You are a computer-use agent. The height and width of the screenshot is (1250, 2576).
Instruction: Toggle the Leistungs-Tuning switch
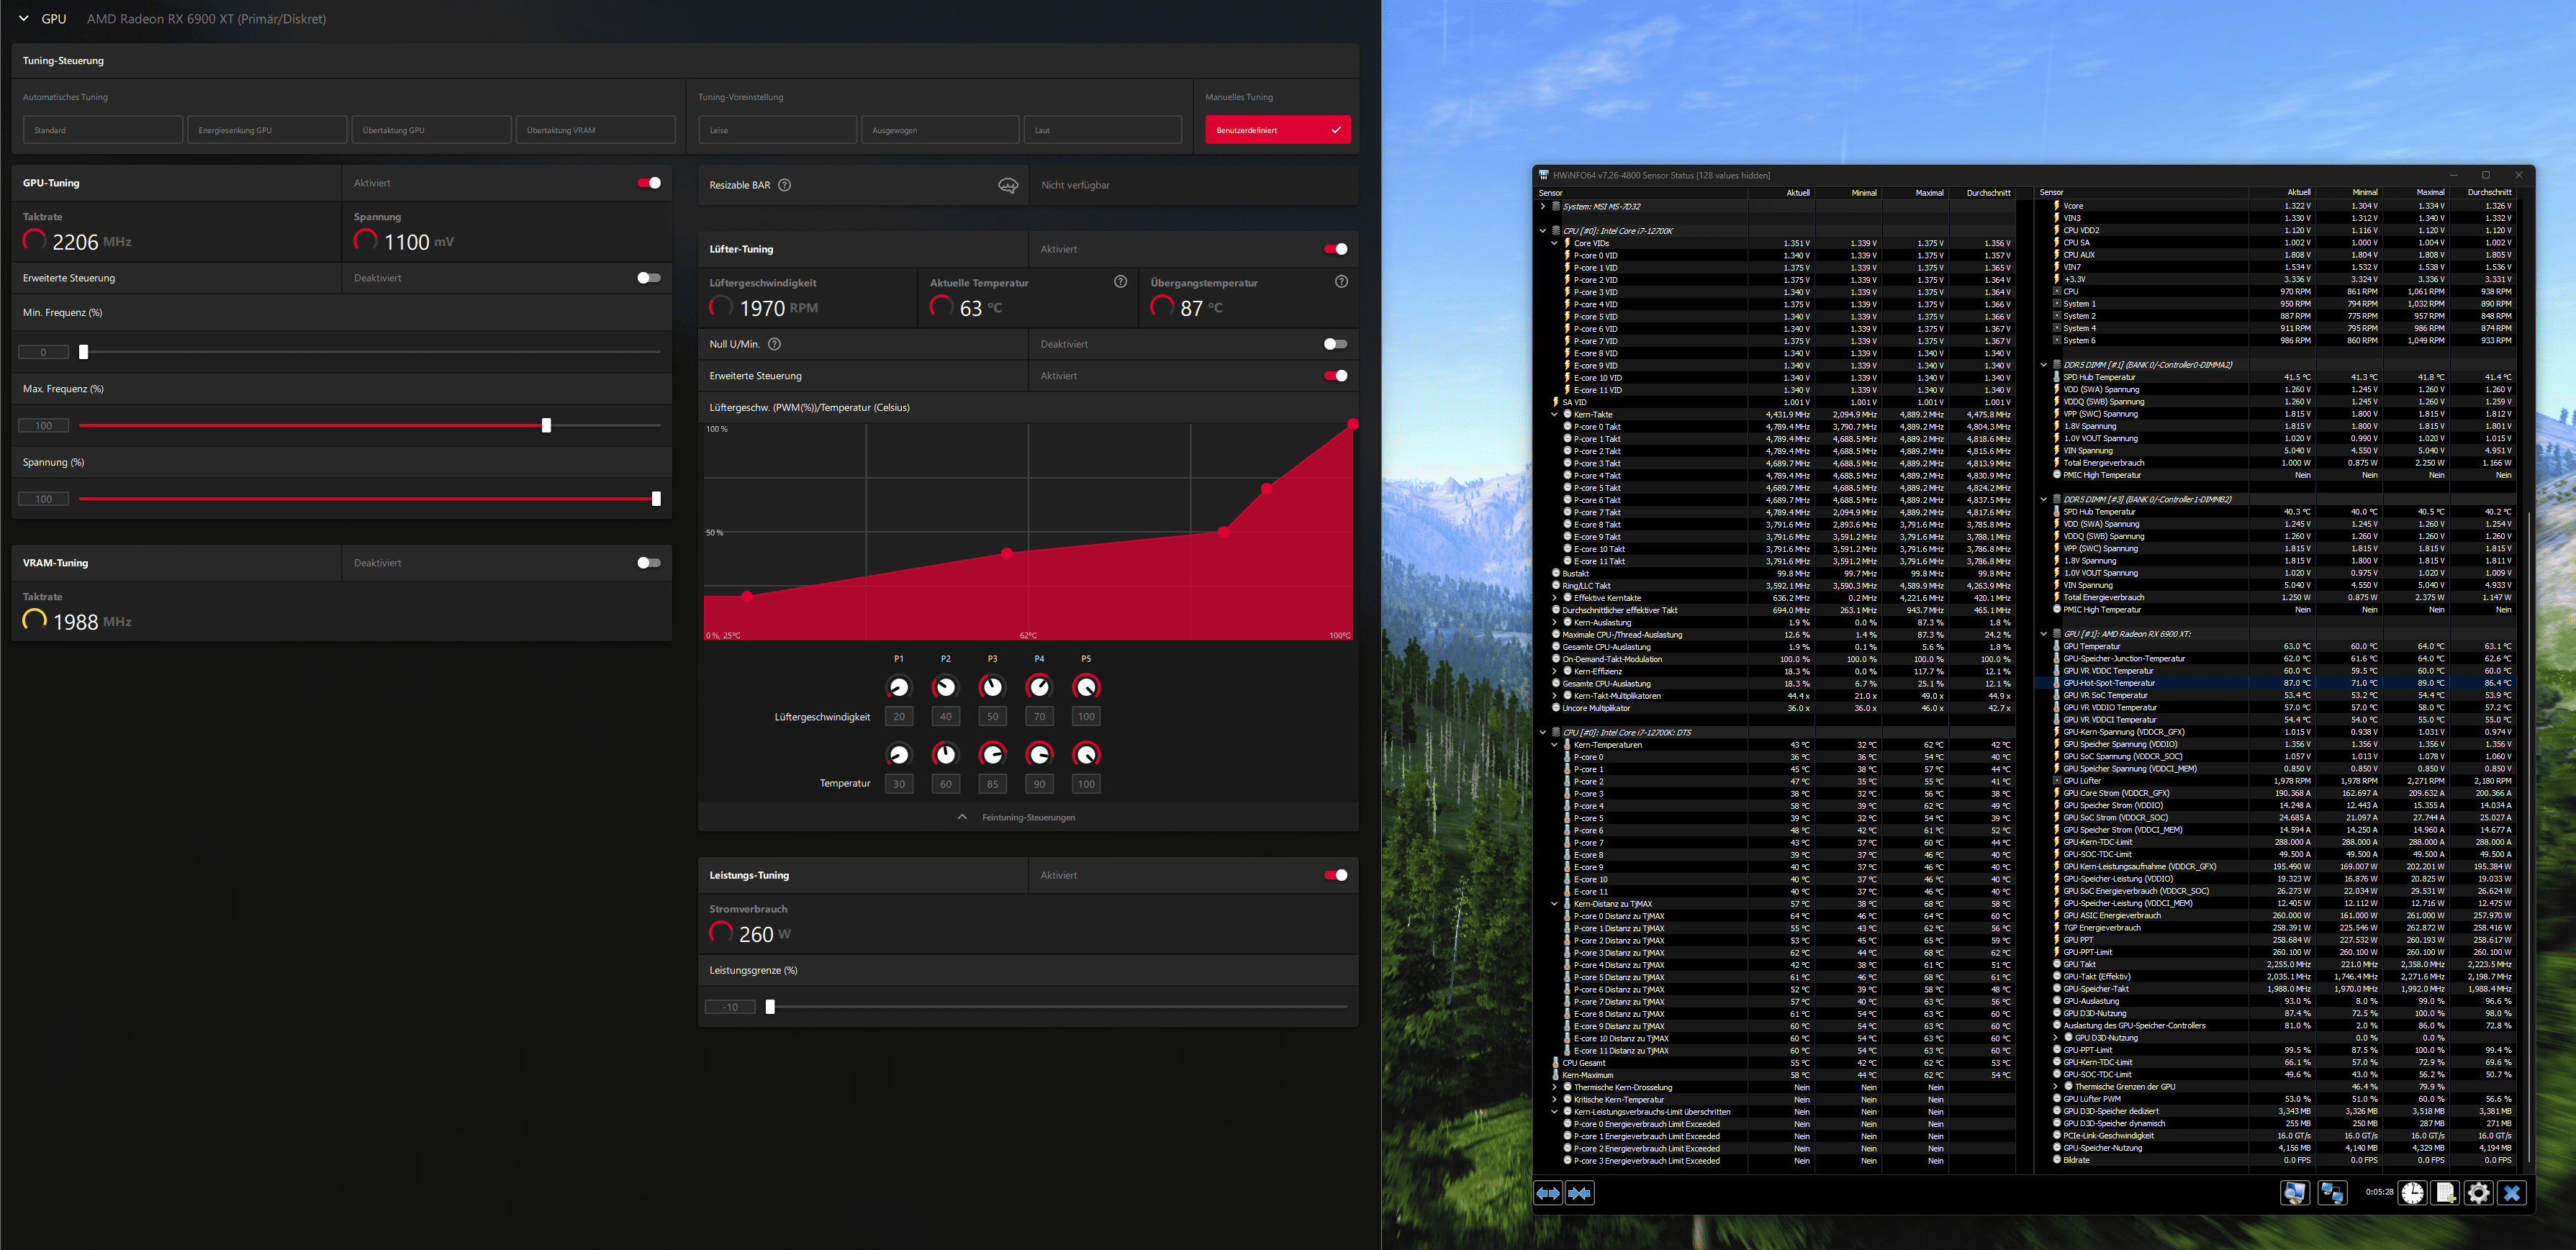(1335, 875)
